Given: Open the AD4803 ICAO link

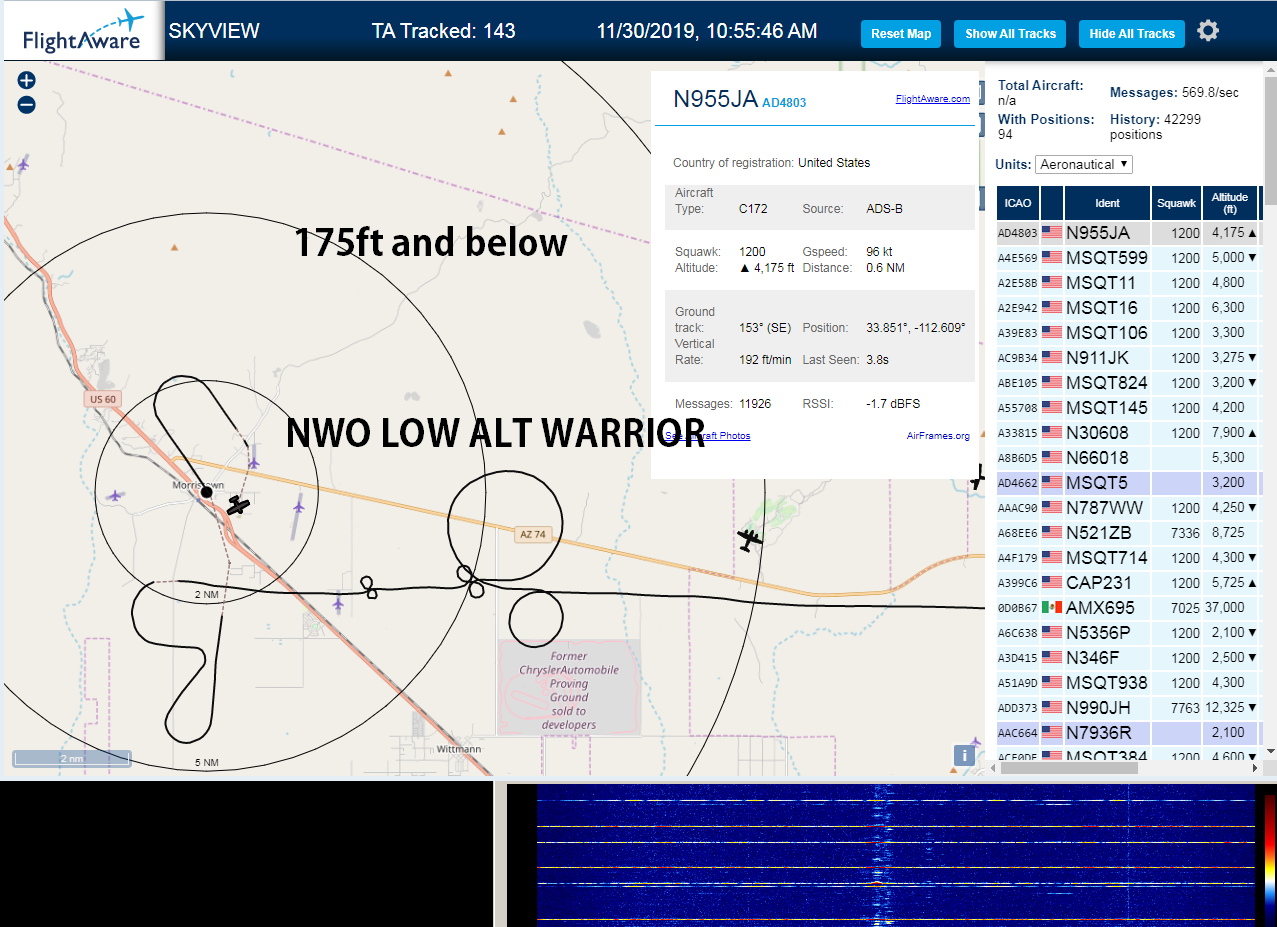Looking at the screenshot, I should coord(784,103).
